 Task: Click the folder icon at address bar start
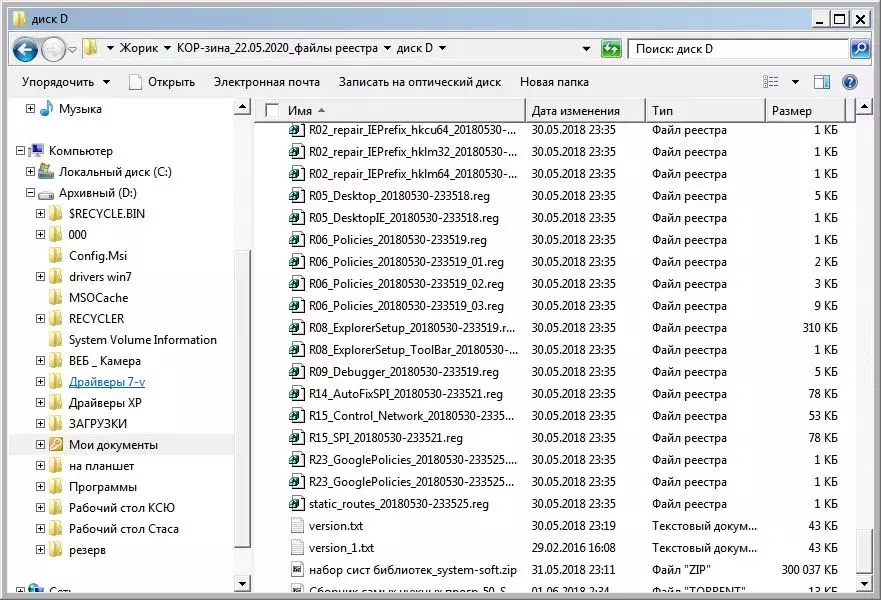pyautogui.click(x=91, y=48)
